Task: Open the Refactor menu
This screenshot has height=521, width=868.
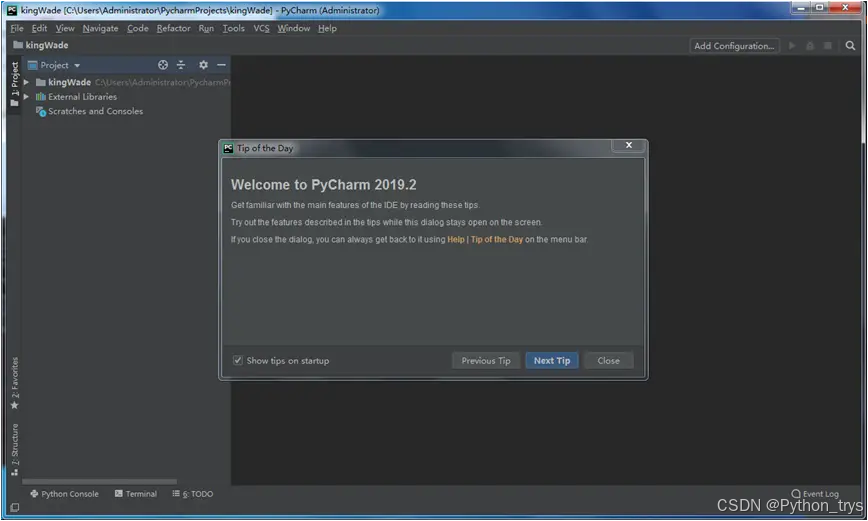Action: point(173,28)
